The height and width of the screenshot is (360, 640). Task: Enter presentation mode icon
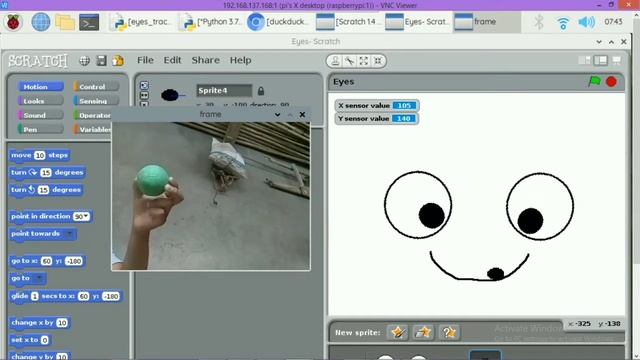(617, 60)
